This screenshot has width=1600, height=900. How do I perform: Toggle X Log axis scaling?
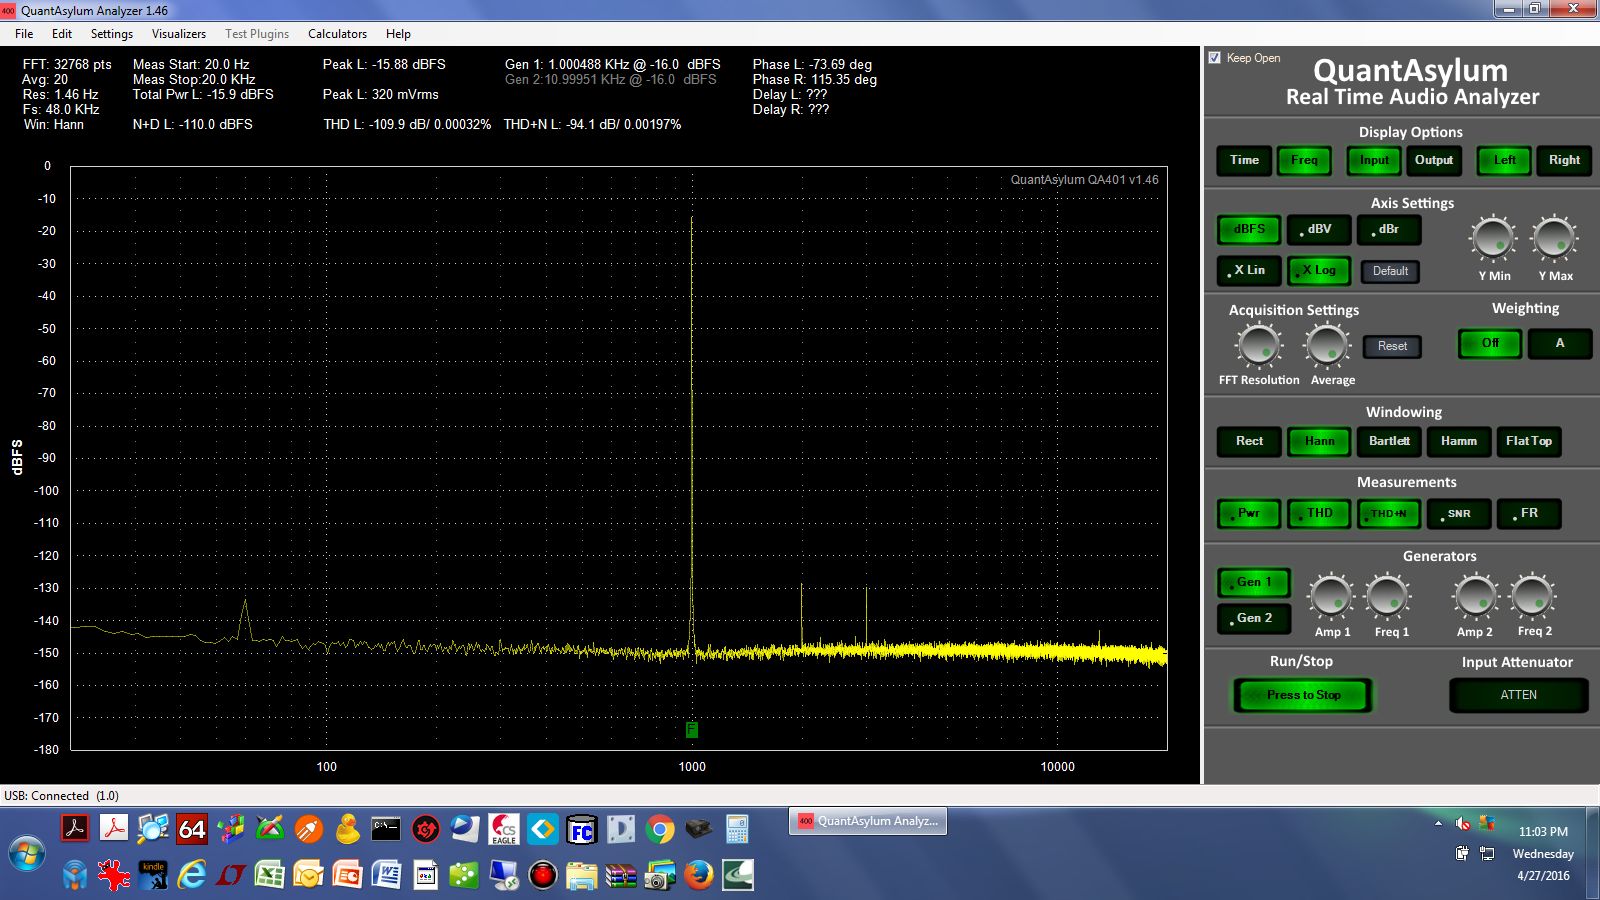pos(1319,270)
